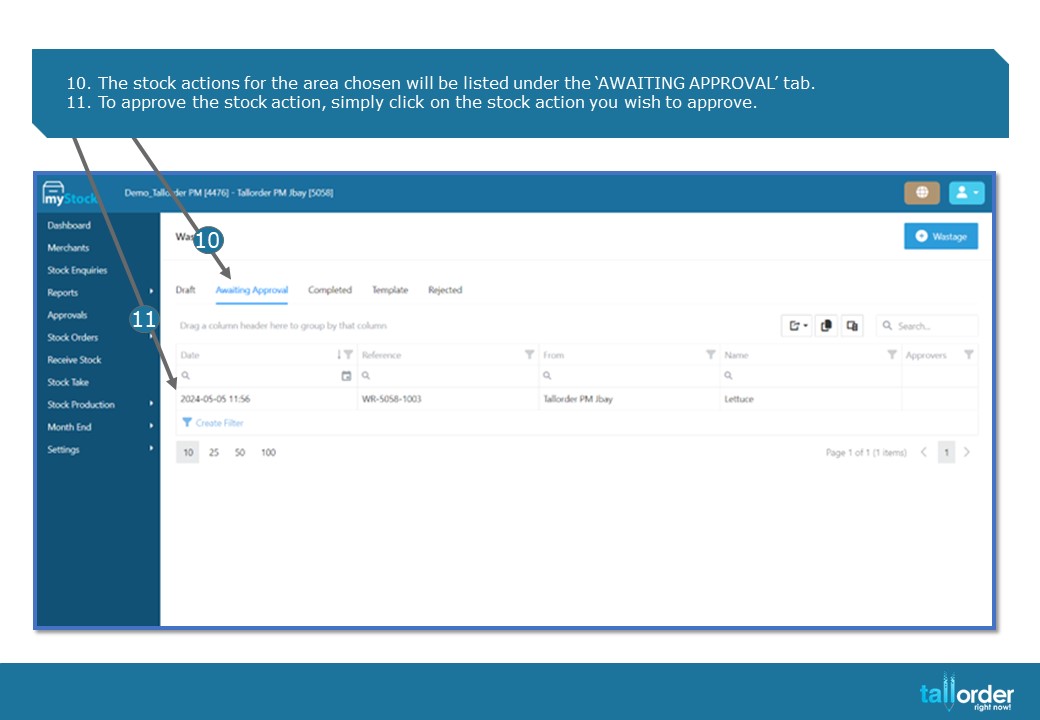Open the From column filter icon

coord(710,355)
